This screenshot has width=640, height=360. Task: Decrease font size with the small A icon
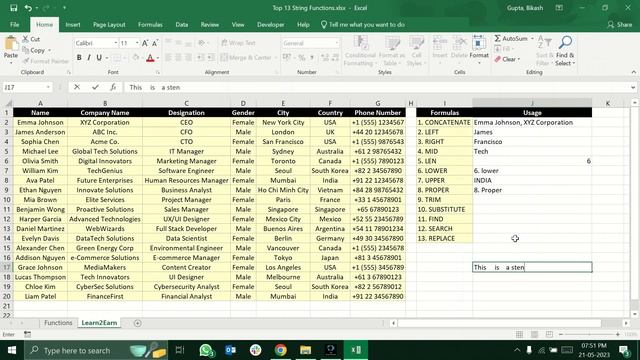click(155, 43)
